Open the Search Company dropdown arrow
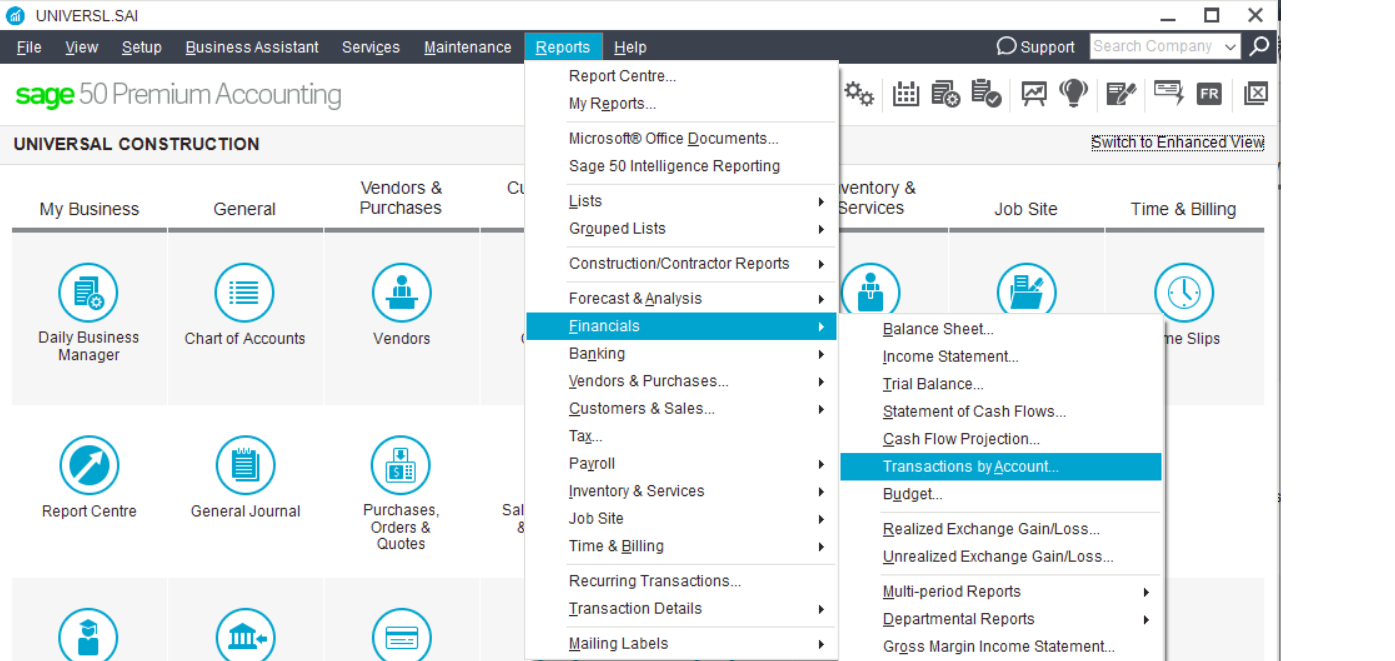The image size is (1395, 661). click(x=1230, y=47)
